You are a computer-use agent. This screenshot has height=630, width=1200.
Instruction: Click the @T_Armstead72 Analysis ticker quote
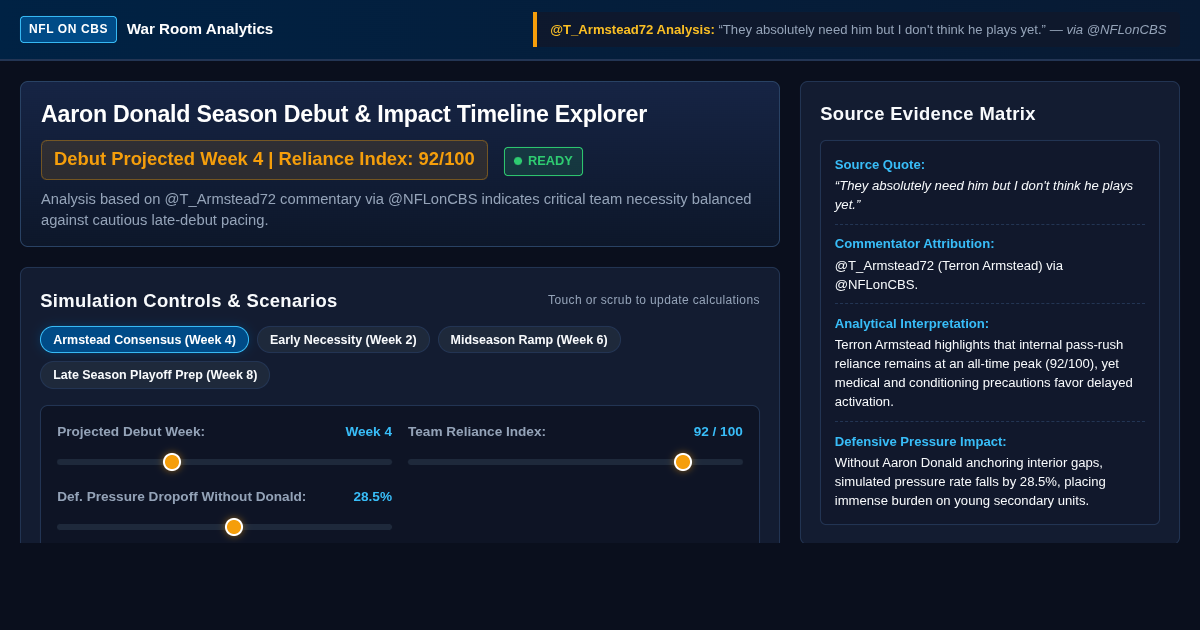tap(857, 30)
